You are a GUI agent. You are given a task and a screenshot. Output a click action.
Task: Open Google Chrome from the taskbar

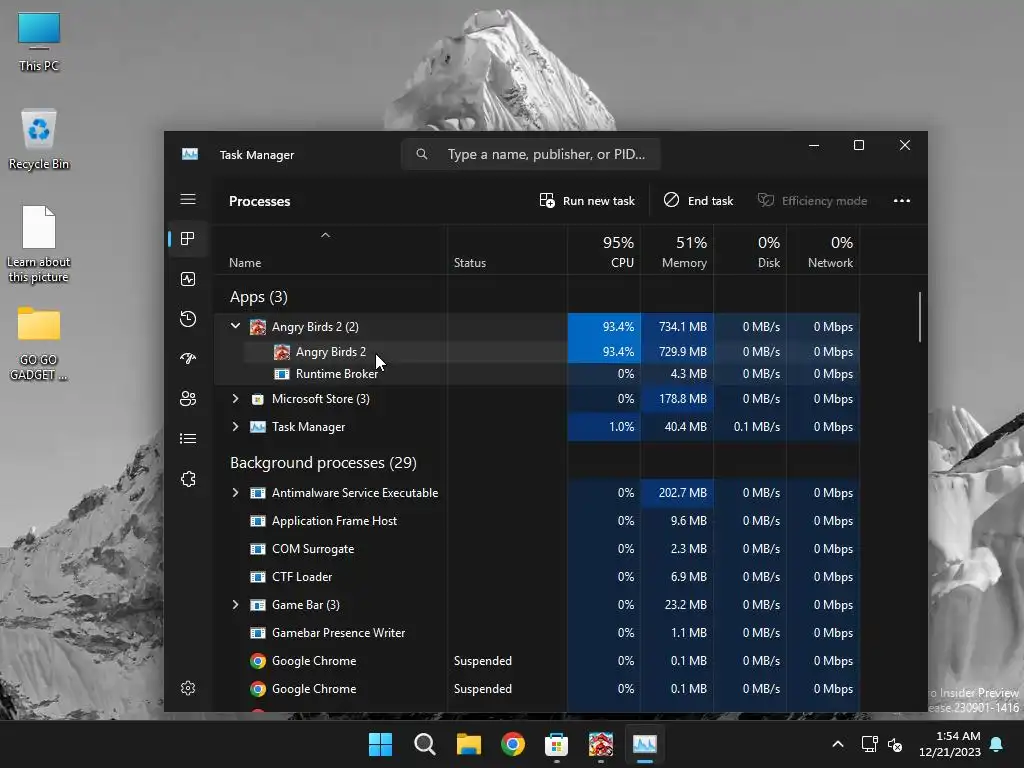coord(513,744)
